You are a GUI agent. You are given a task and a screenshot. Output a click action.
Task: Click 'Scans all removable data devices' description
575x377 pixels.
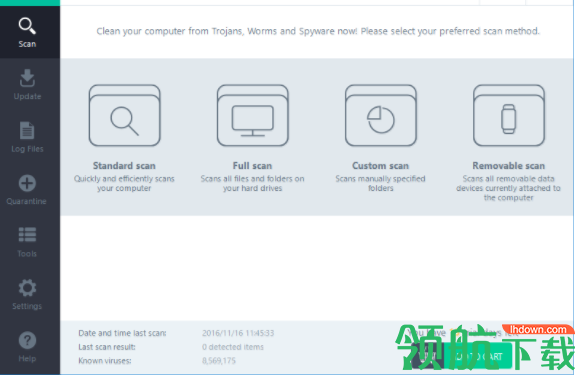pos(508,188)
